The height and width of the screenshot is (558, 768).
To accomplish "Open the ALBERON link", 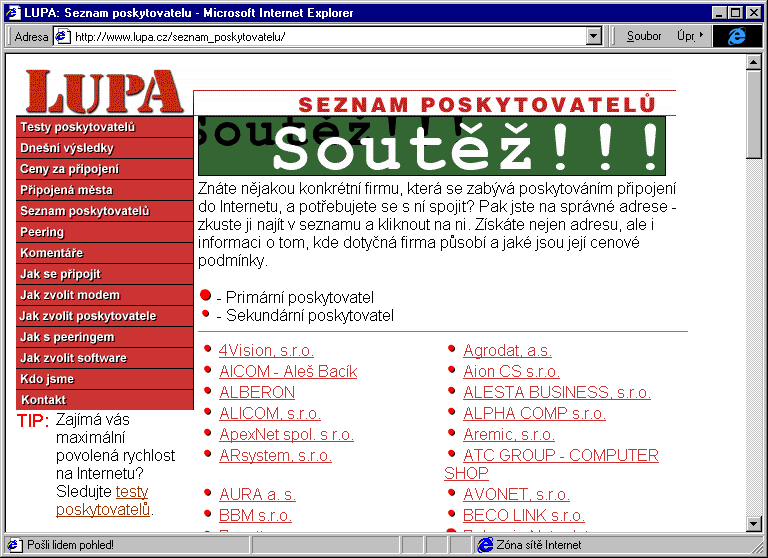I will click(257, 392).
